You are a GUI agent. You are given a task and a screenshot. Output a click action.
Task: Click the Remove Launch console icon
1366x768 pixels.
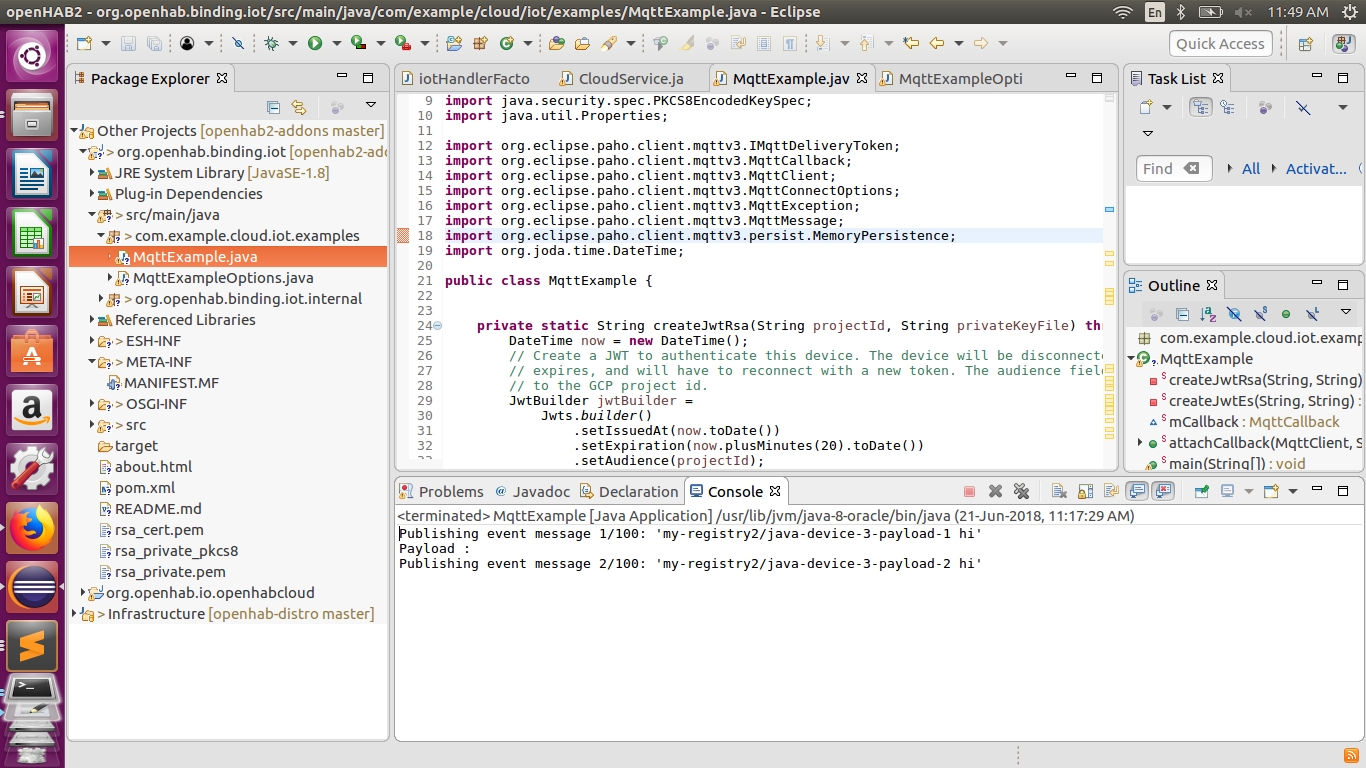coord(995,491)
